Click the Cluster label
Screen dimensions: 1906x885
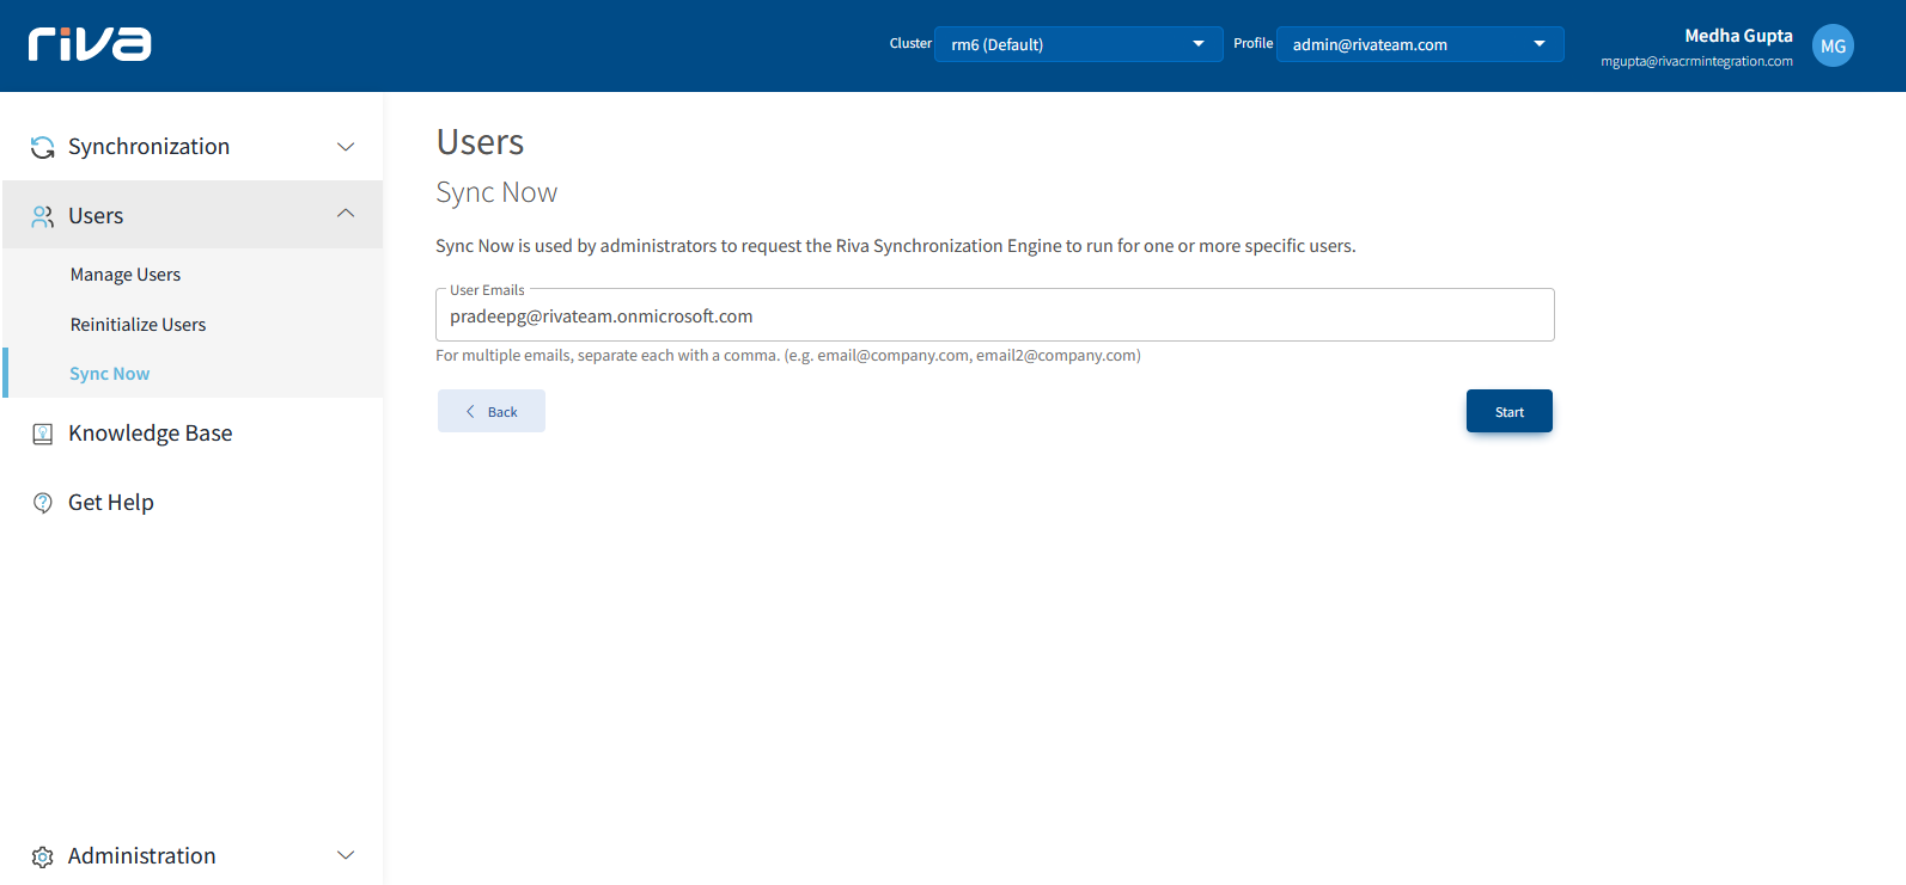click(910, 43)
